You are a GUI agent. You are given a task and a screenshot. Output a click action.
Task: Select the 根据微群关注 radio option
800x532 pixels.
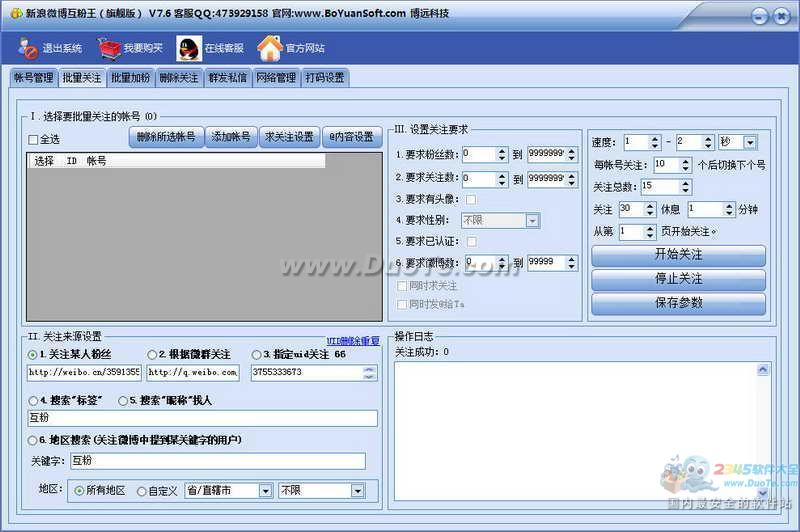click(x=152, y=354)
